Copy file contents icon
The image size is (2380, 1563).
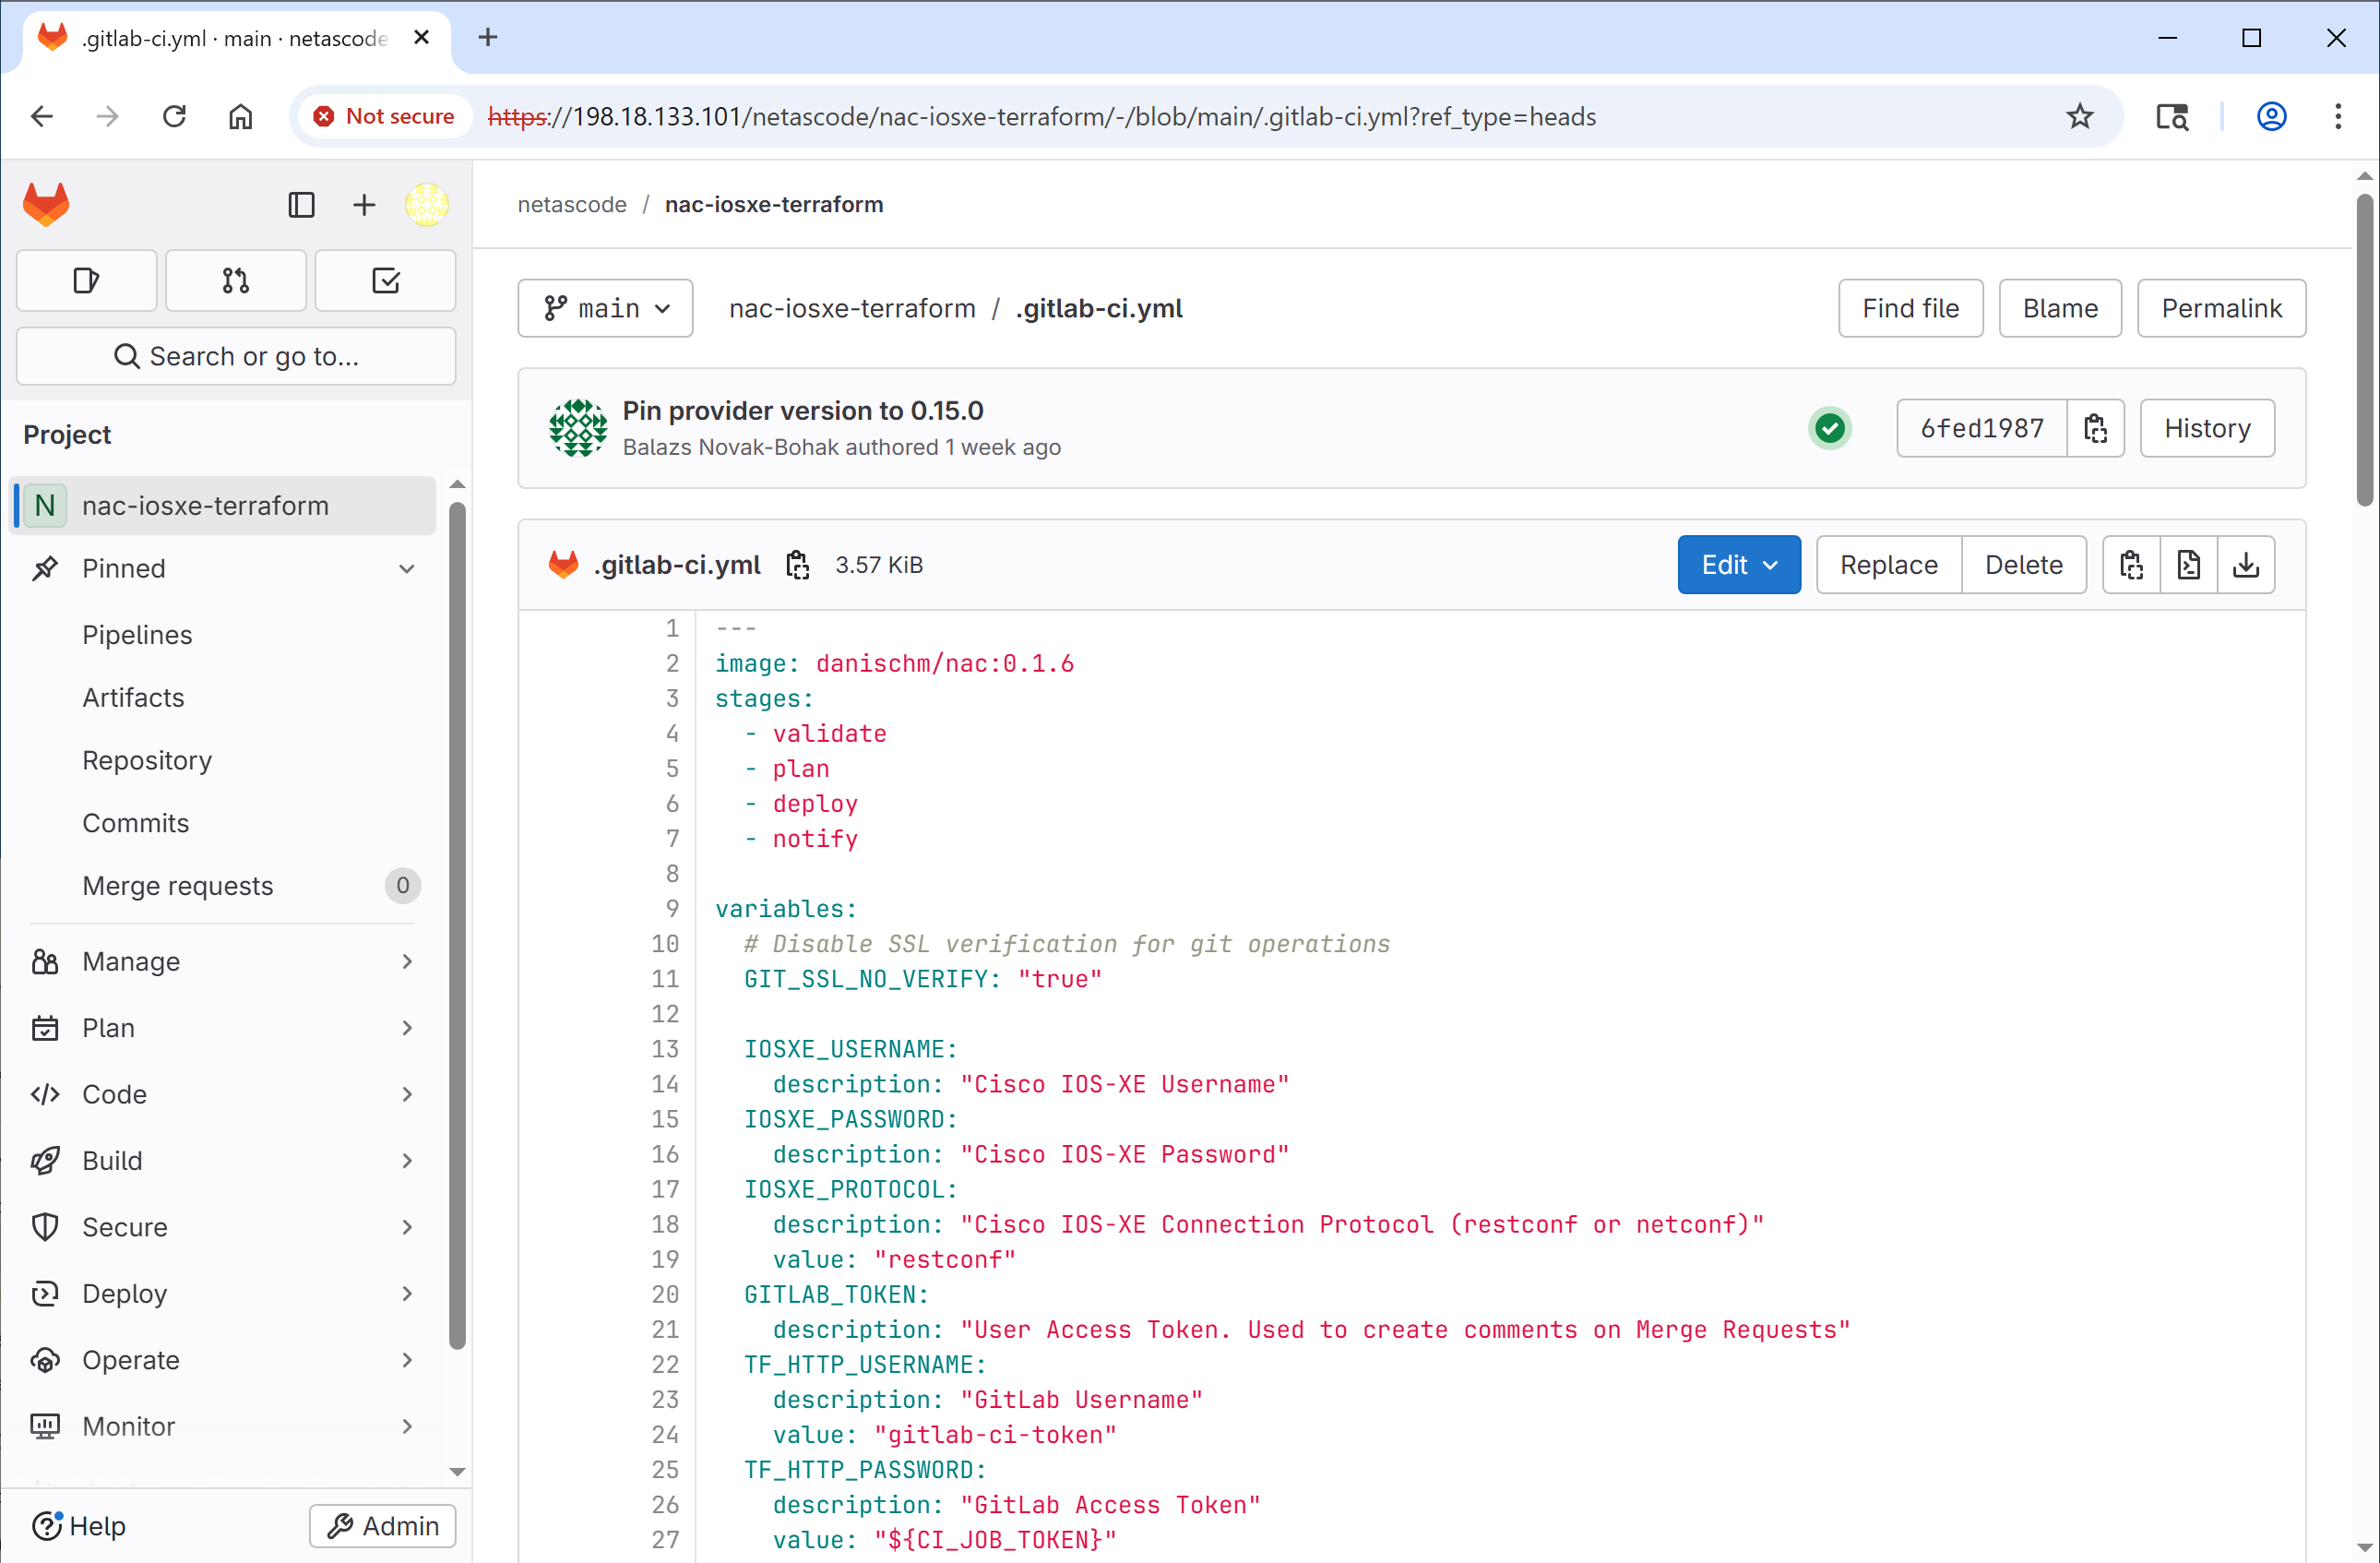tap(2131, 565)
